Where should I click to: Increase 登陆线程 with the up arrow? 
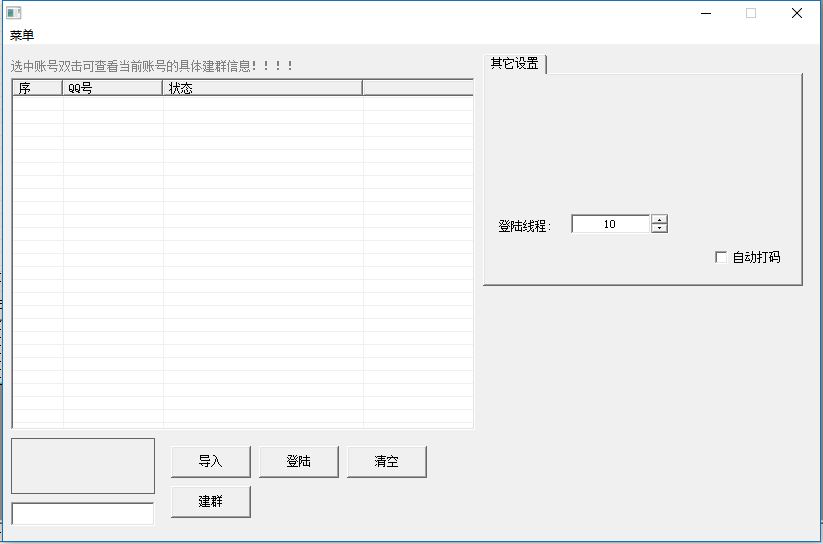pos(659,219)
